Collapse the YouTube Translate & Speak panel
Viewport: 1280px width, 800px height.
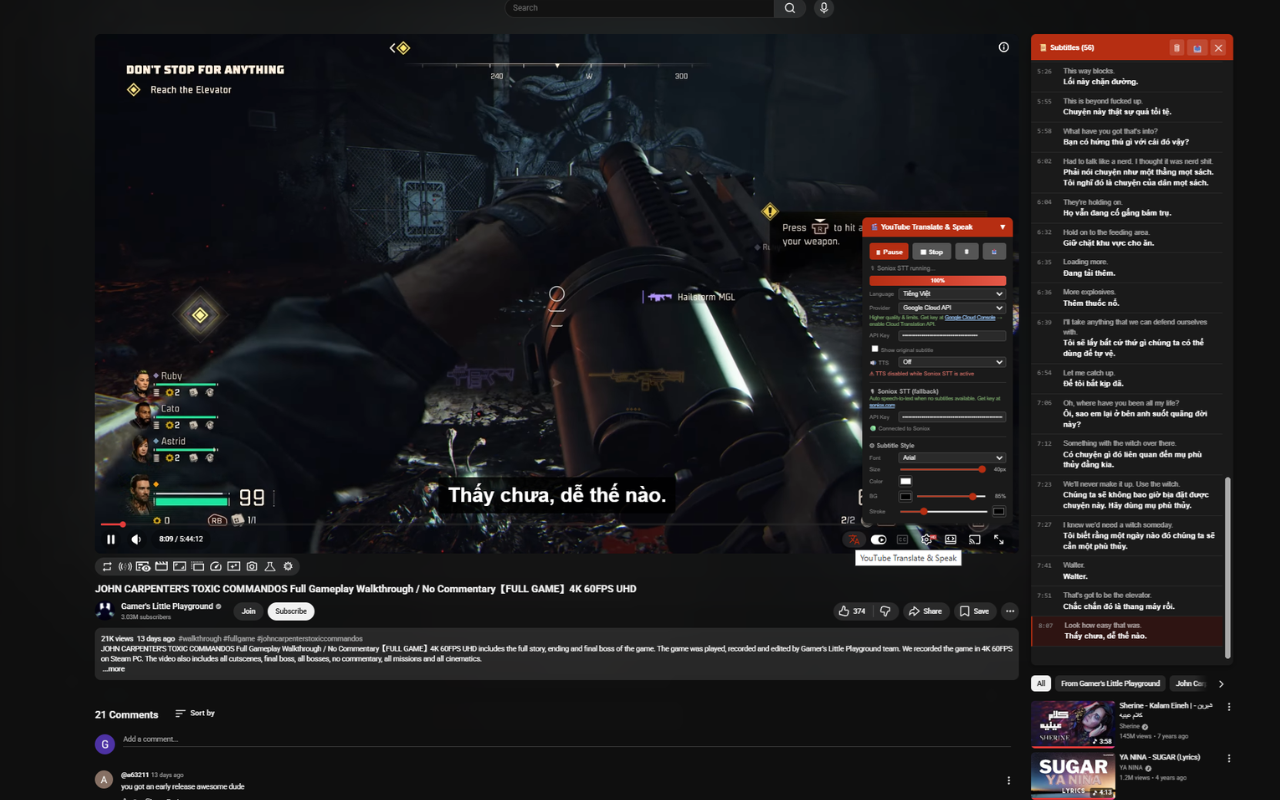(1003, 227)
